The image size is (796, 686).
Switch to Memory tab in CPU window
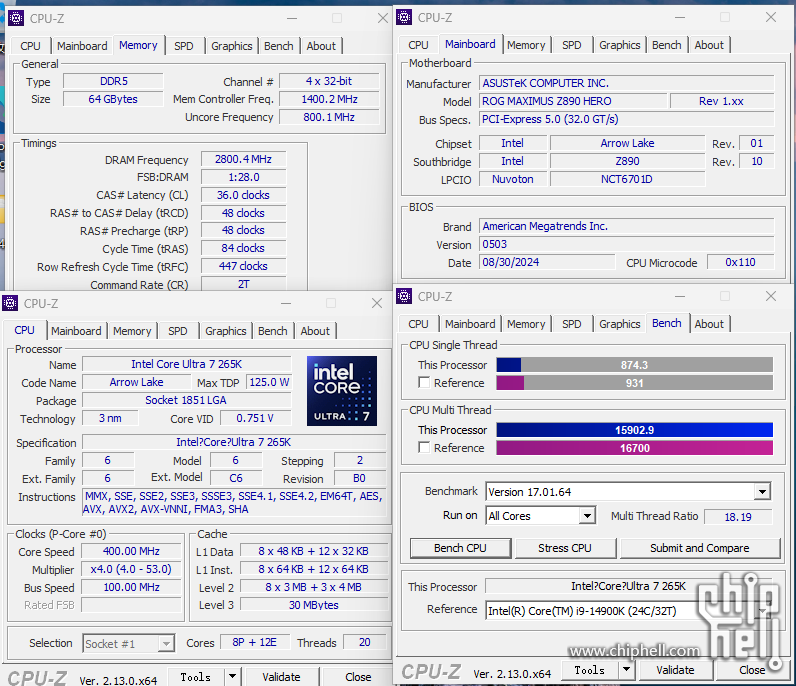coord(132,331)
